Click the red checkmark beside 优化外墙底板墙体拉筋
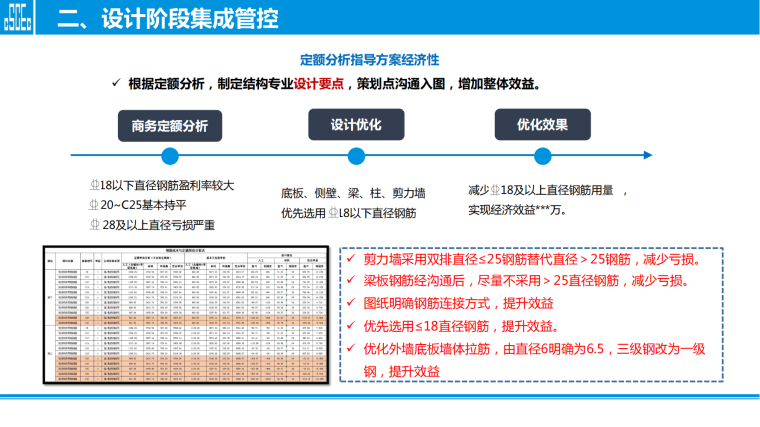Screen dimensions: 760x427 348,348
